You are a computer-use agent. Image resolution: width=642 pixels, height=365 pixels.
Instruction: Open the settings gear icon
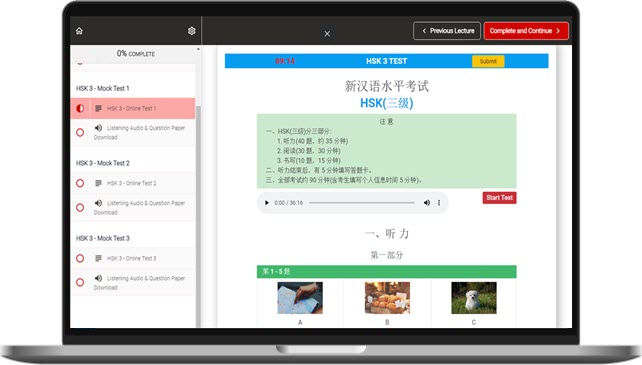click(192, 31)
